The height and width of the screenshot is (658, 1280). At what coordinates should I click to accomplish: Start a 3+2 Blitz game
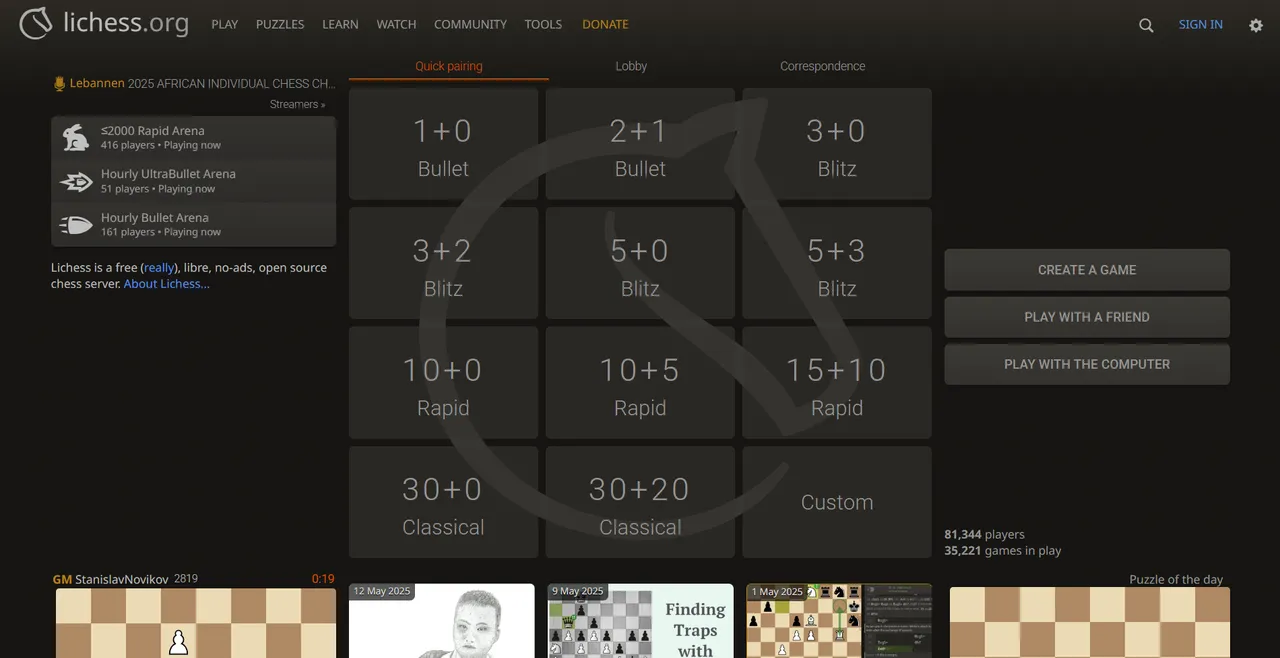coord(443,263)
